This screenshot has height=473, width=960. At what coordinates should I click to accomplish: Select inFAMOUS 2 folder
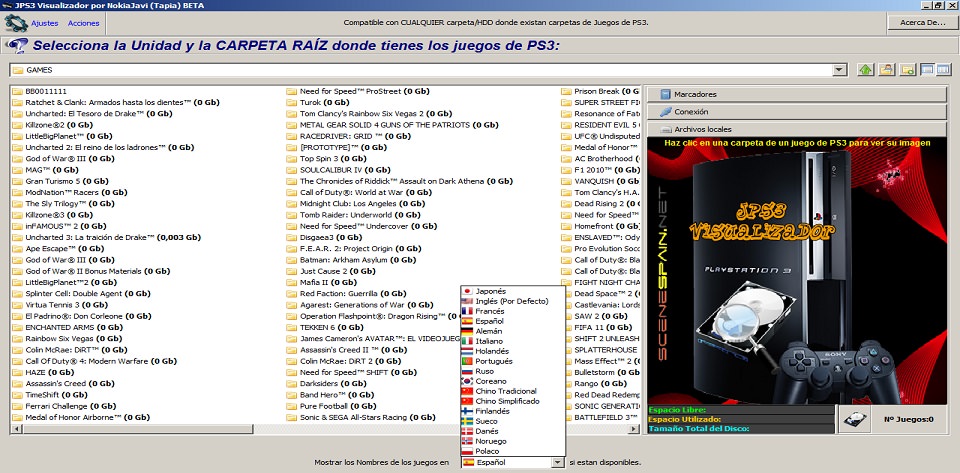(x=59, y=226)
